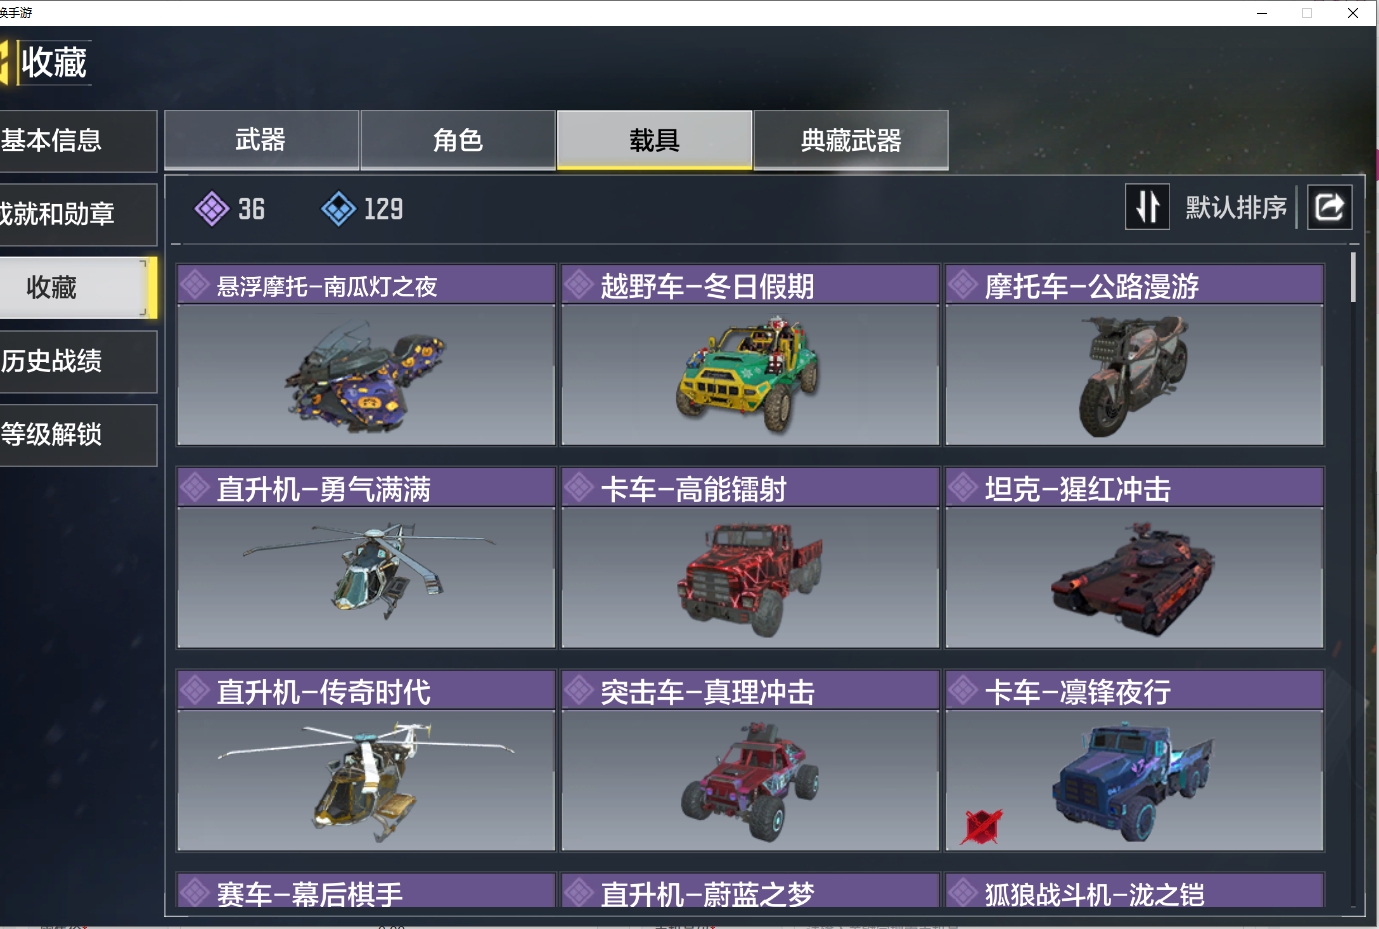The image size is (1379, 929).
Task: Switch to the 角色 tab
Action: coord(458,140)
